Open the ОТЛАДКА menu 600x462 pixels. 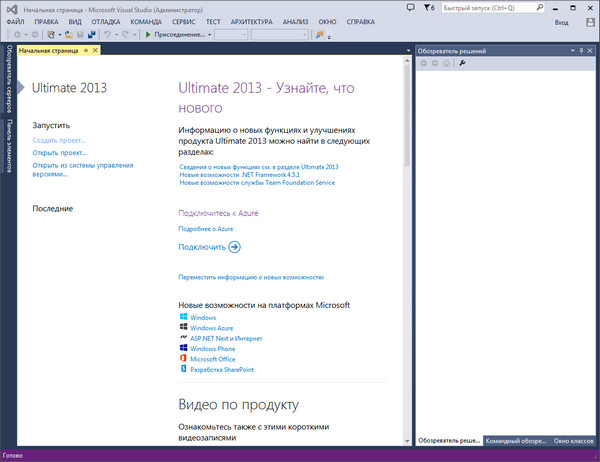(106, 22)
